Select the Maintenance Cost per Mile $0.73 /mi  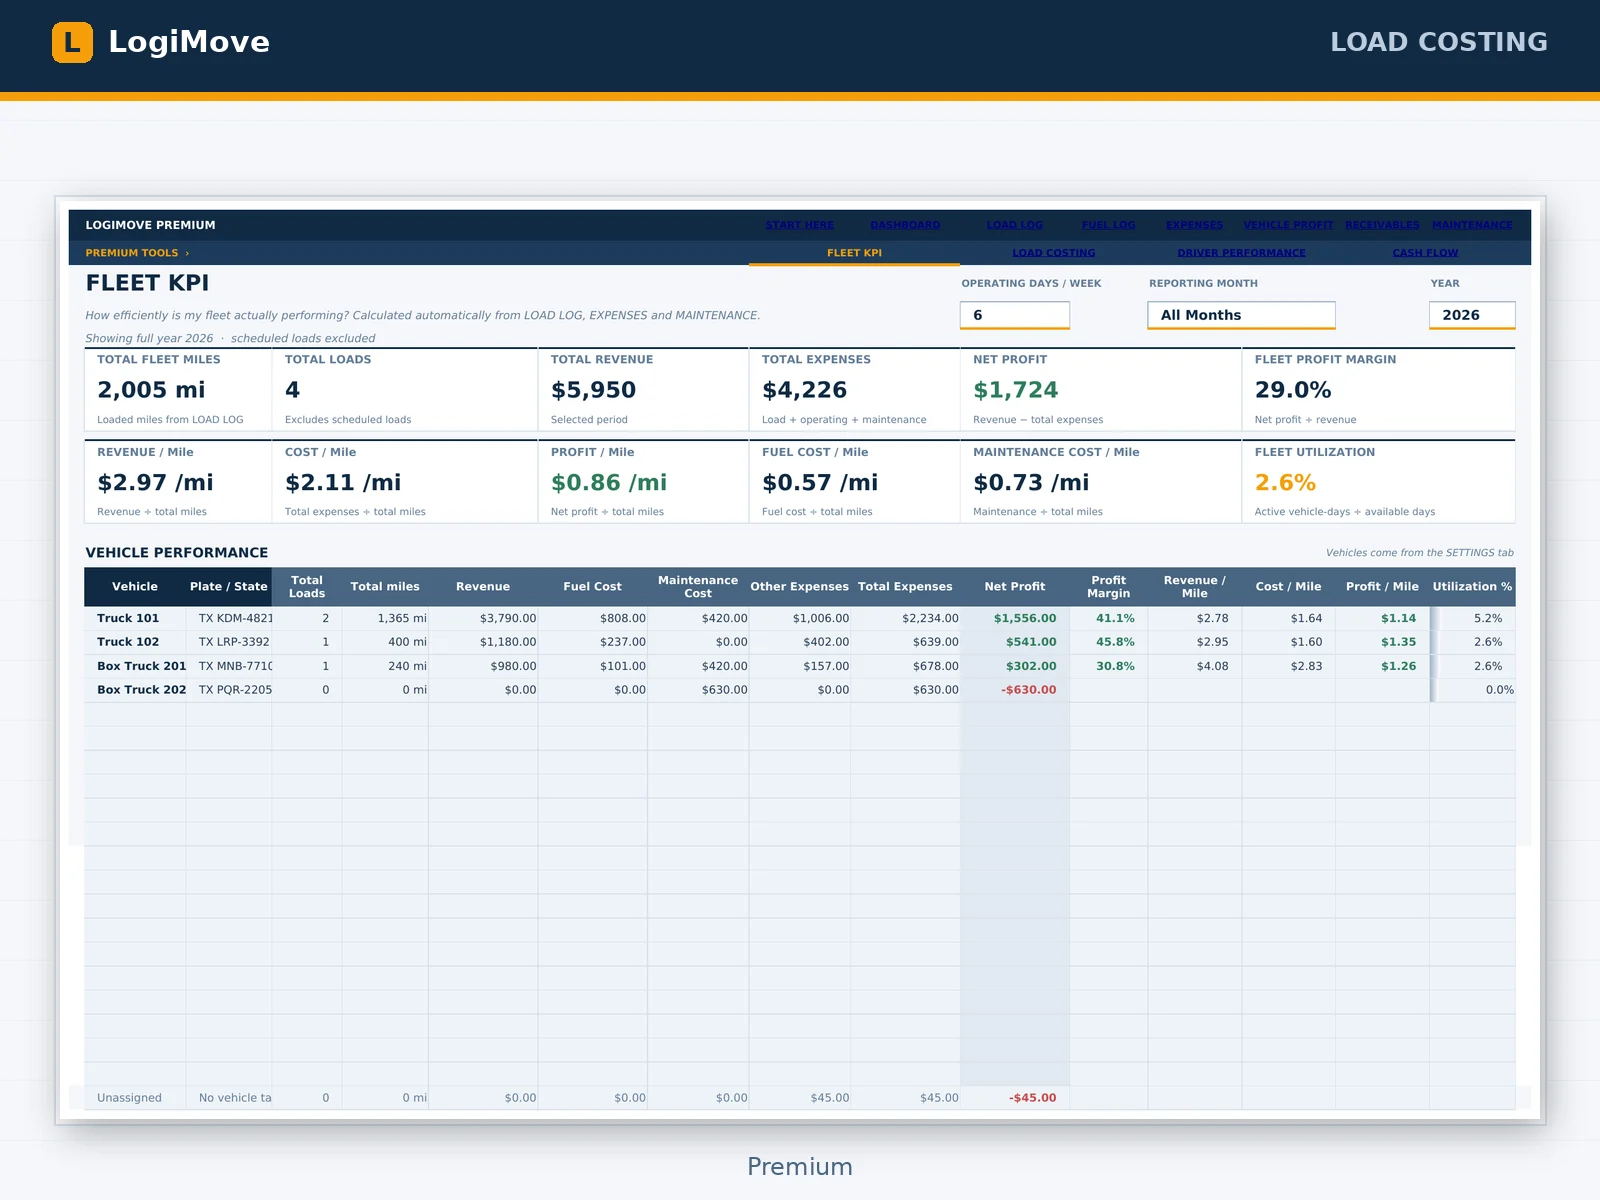1031,483
